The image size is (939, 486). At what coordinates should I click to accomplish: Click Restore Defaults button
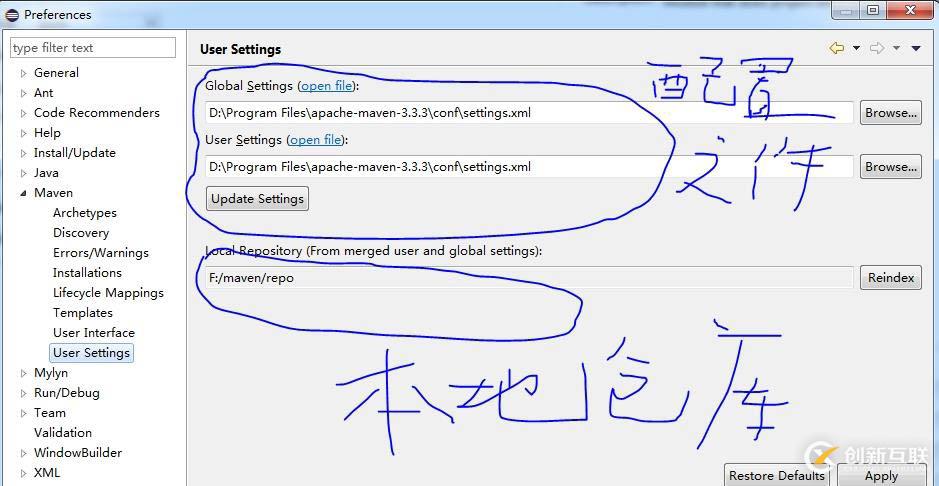coord(776,475)
